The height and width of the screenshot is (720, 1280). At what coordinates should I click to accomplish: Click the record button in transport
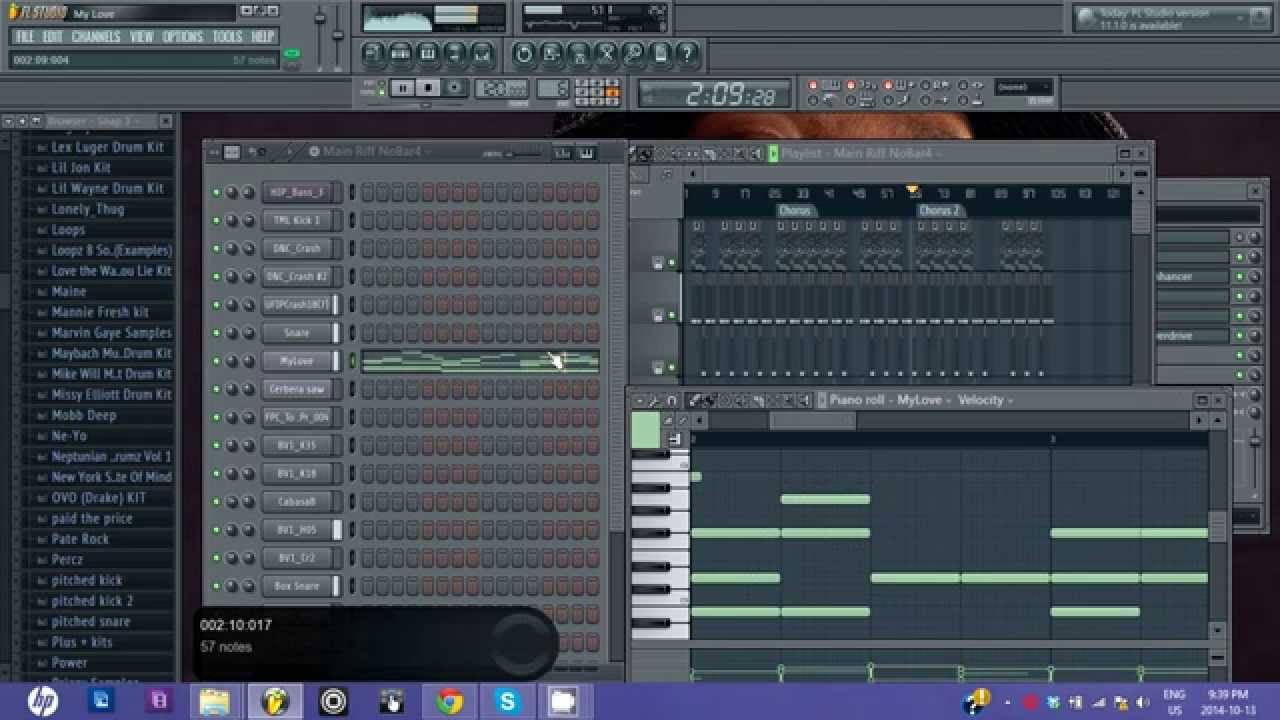tap(454, 88)
